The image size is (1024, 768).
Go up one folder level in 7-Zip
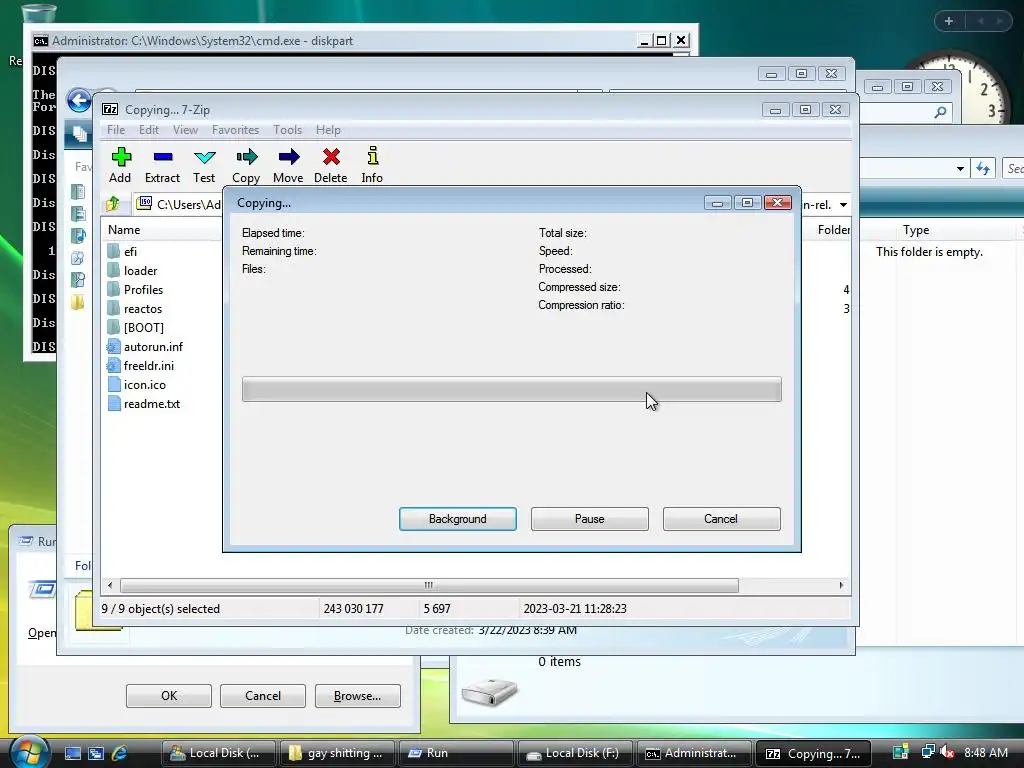pyautogui.click(x=113, y=204)
